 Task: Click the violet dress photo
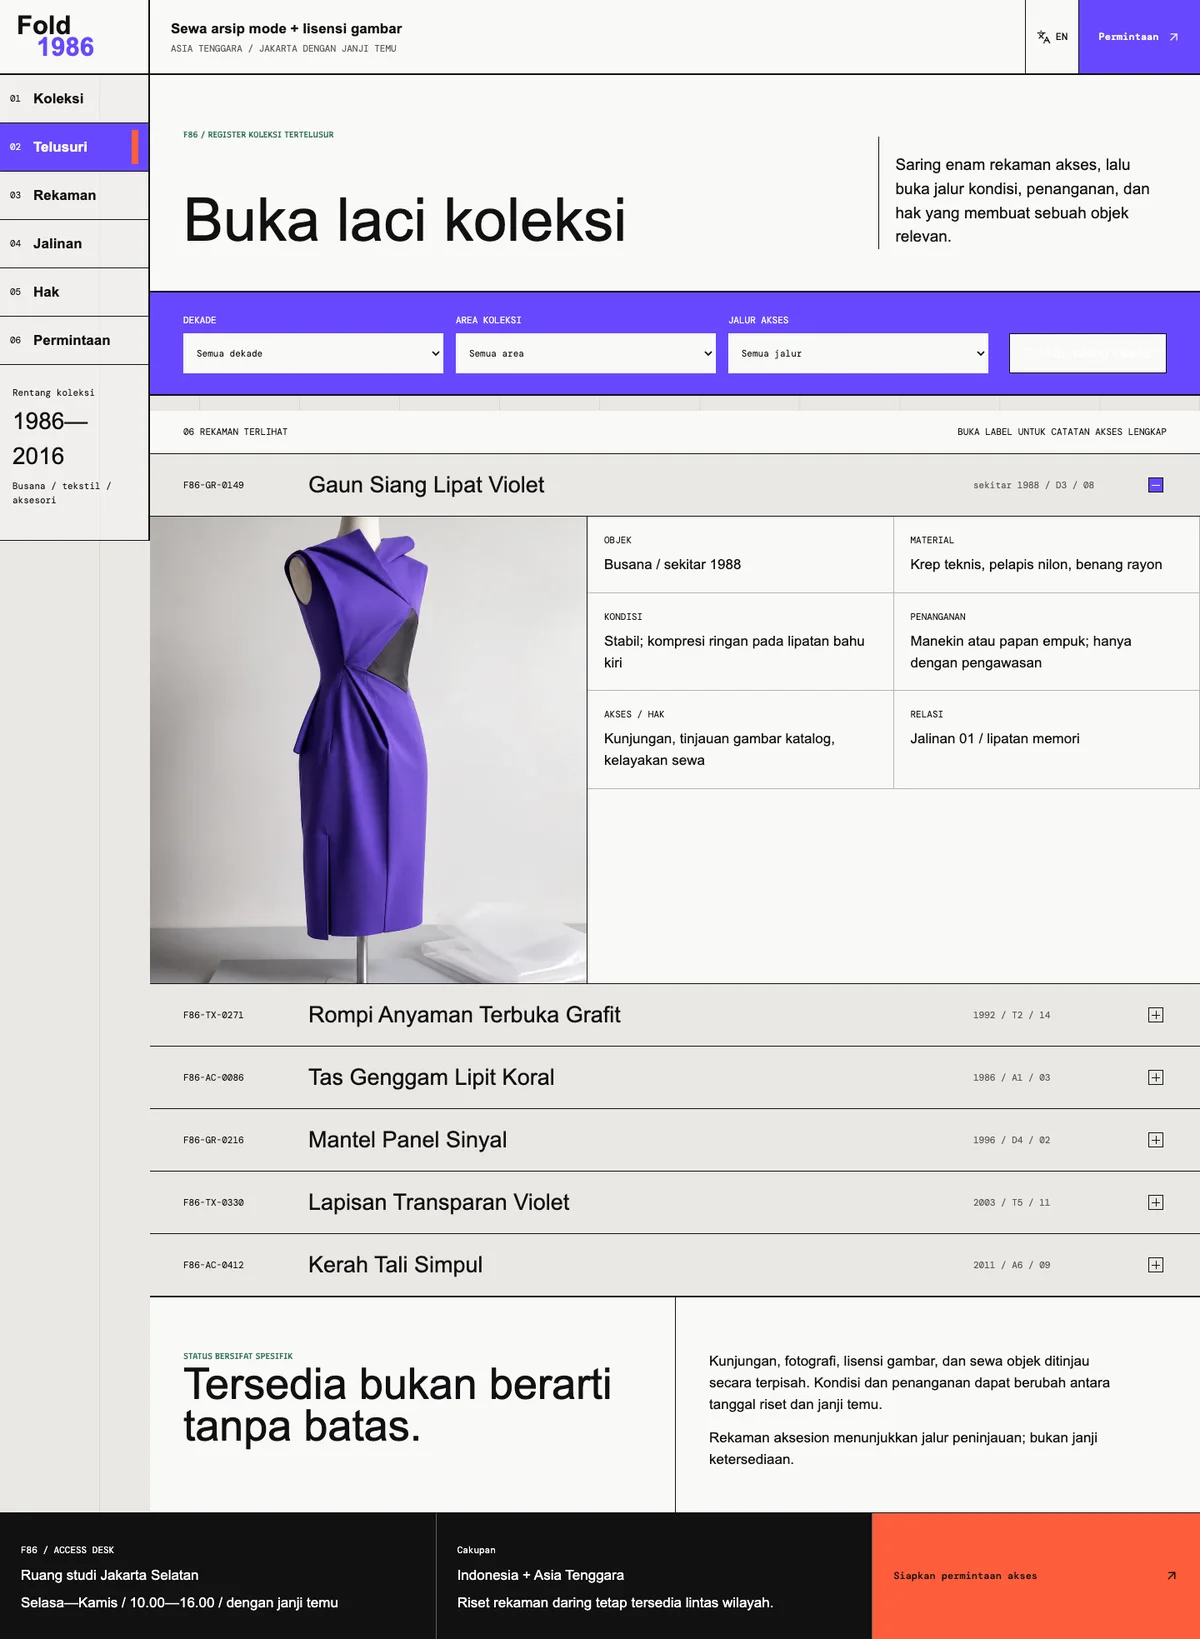368,750
